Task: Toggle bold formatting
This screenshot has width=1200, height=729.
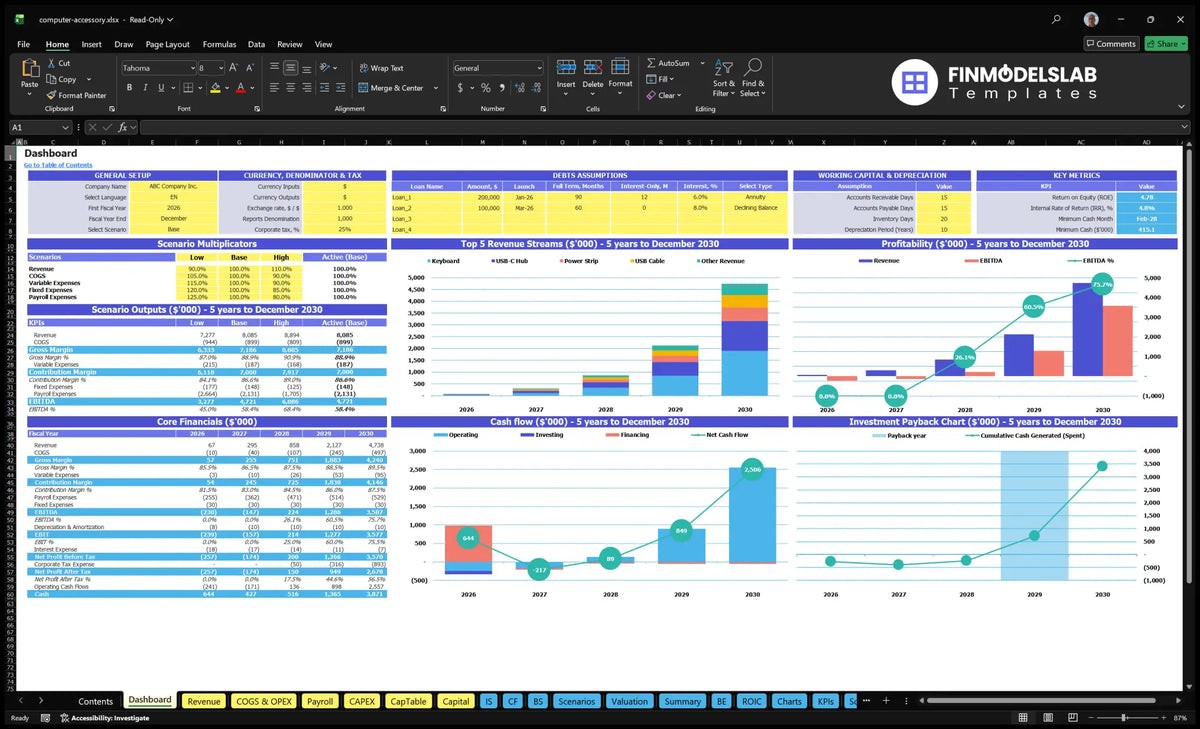Action: (x=129, y=88)
